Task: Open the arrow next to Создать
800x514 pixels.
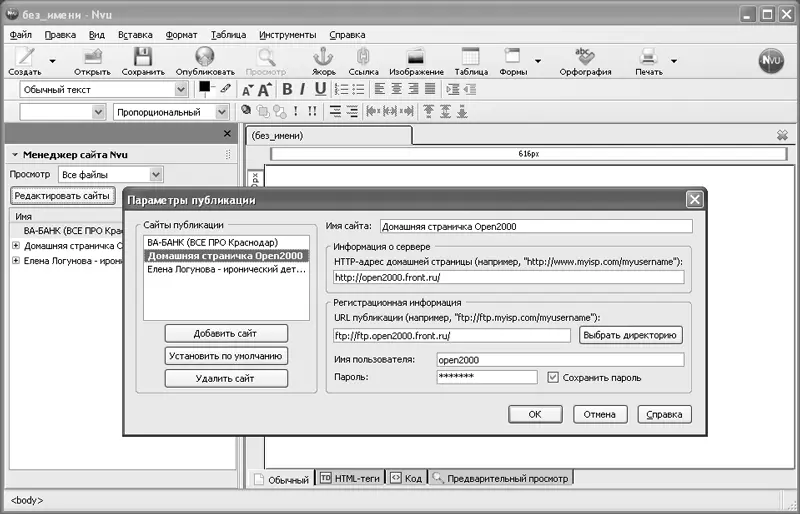Action: 52,61
